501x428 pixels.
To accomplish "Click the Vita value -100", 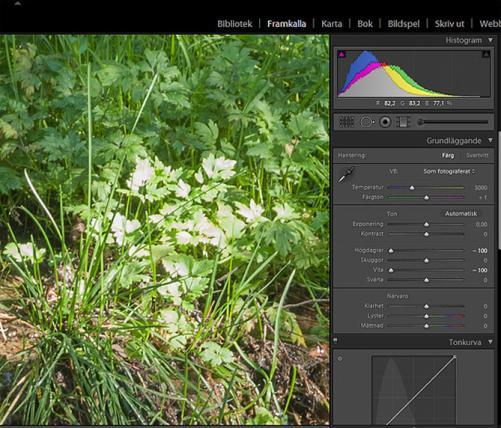I will (x=480, y=270).
